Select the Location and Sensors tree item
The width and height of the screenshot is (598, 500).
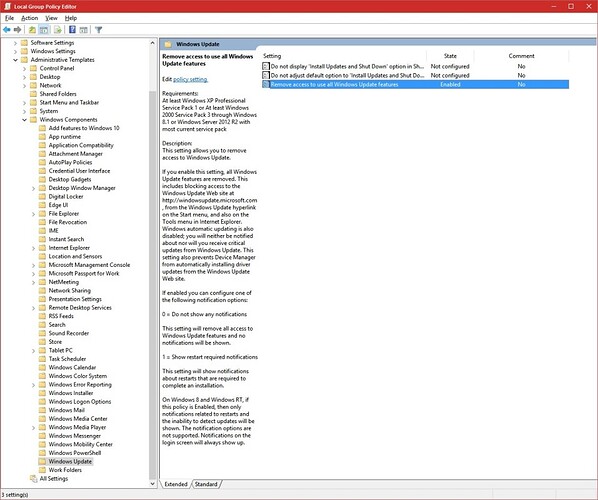(x=75, y=256)
